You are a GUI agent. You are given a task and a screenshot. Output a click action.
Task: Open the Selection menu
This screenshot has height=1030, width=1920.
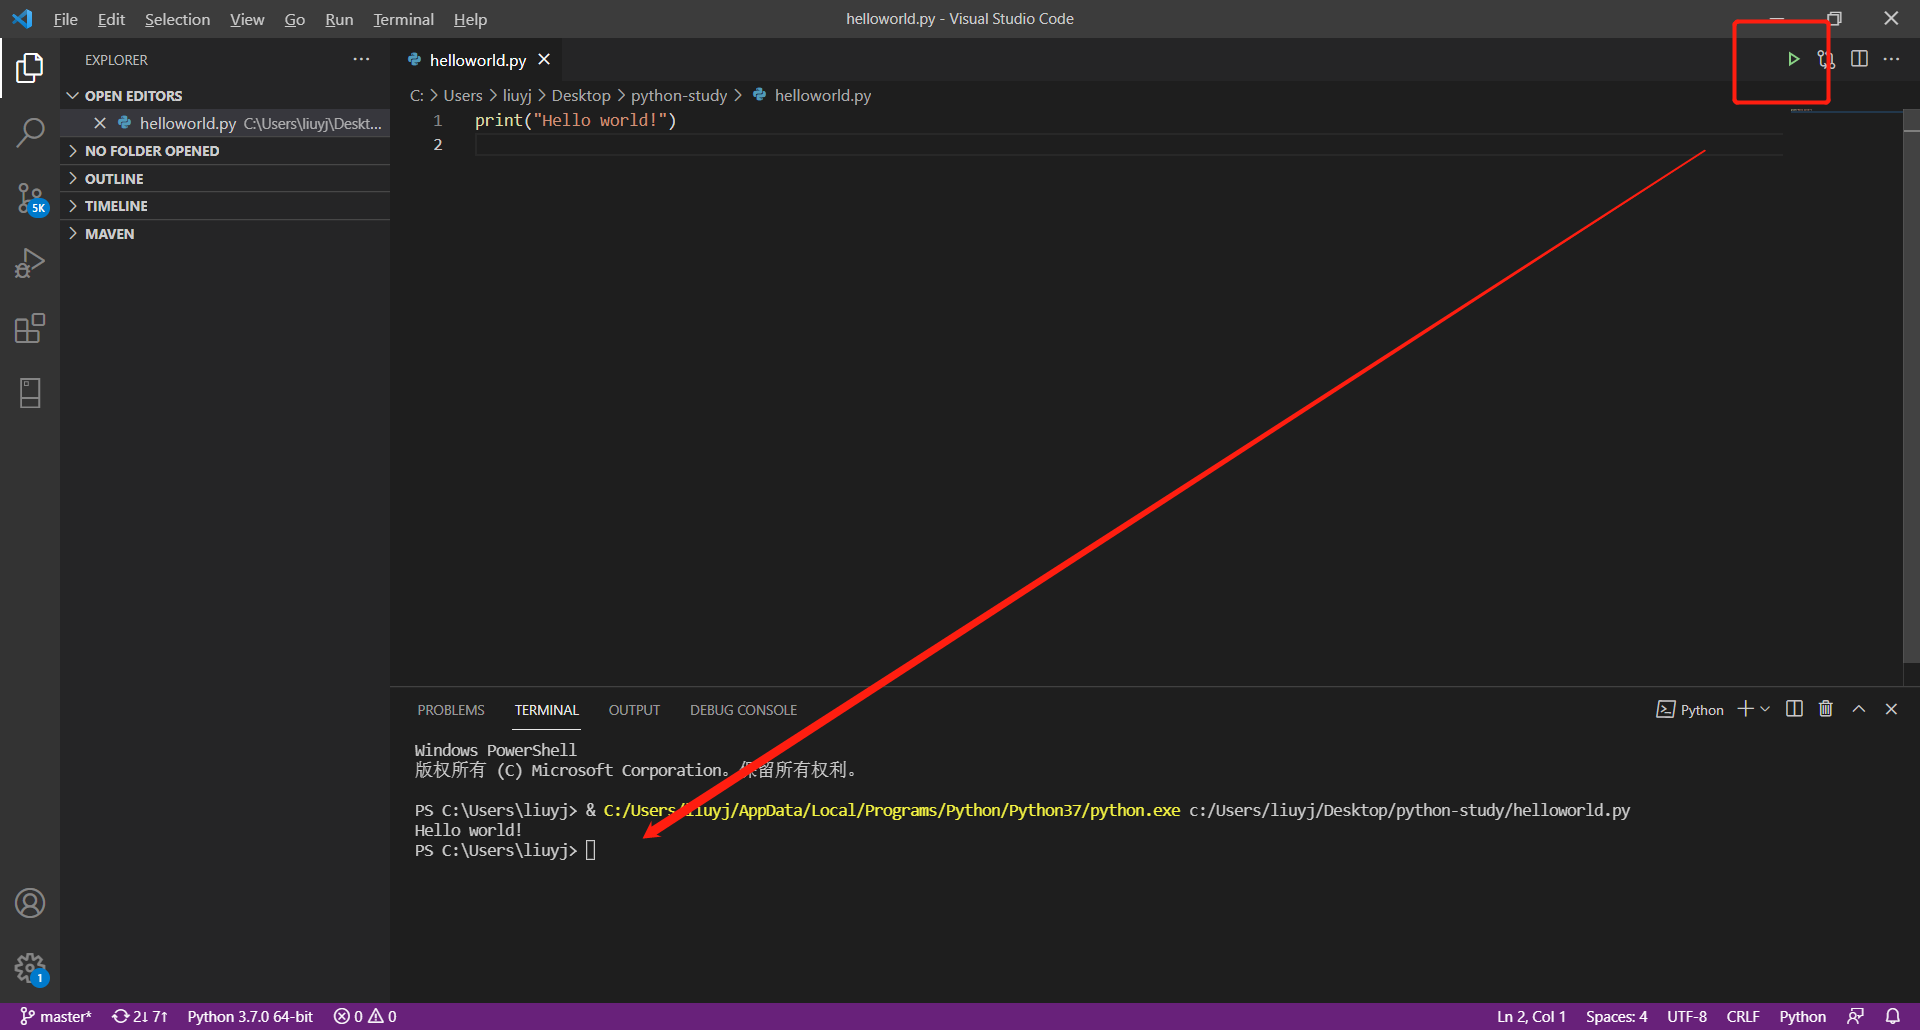[177, 19]
